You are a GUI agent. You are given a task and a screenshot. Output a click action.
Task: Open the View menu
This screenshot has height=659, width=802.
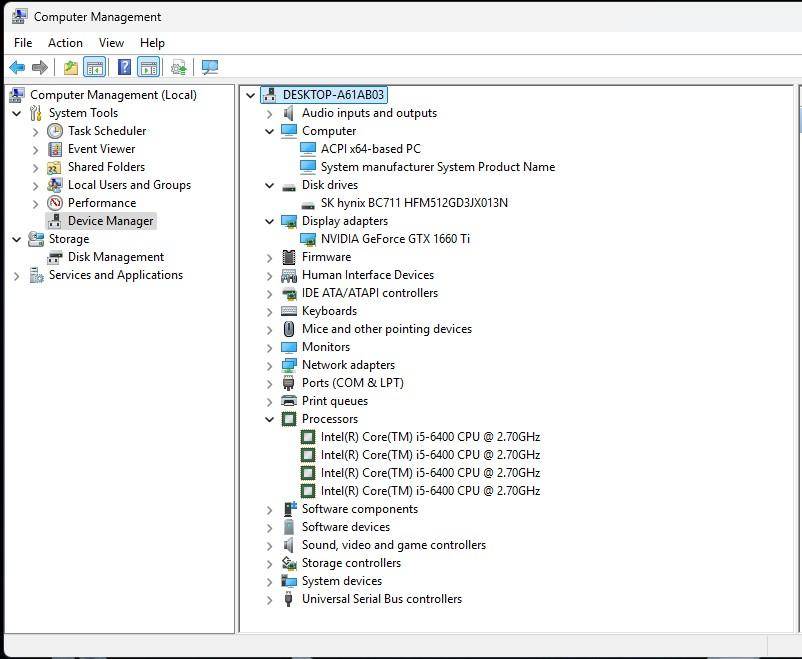111,43
